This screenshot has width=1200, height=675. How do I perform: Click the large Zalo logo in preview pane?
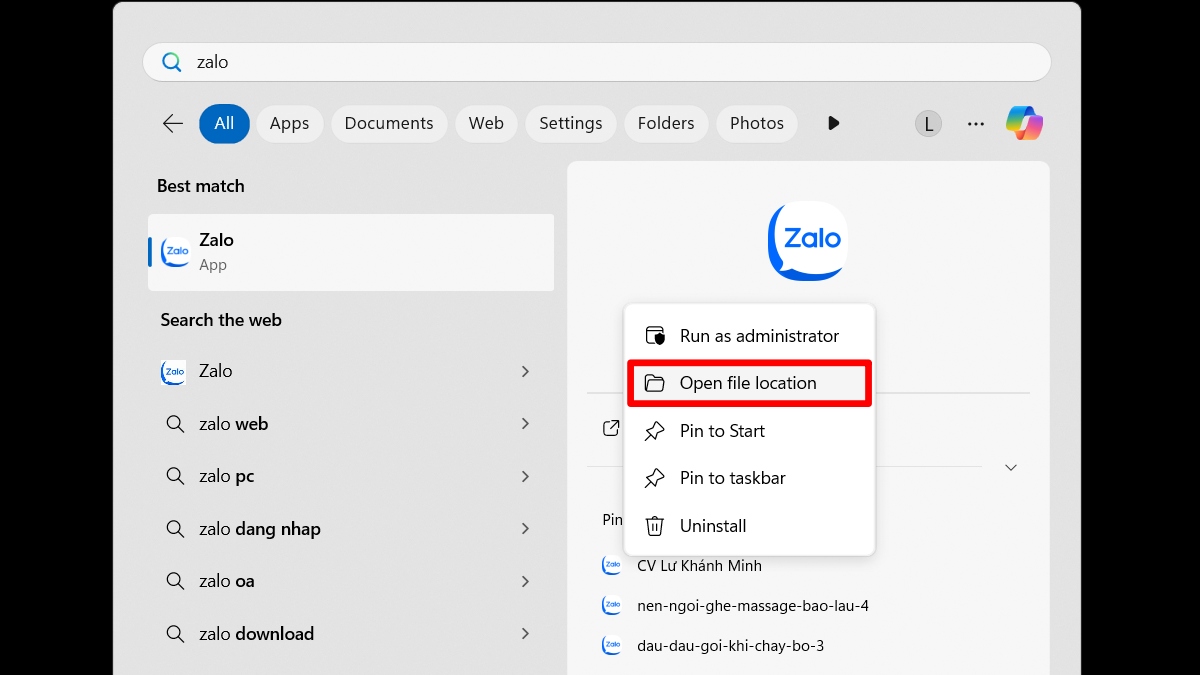point(807,241)
